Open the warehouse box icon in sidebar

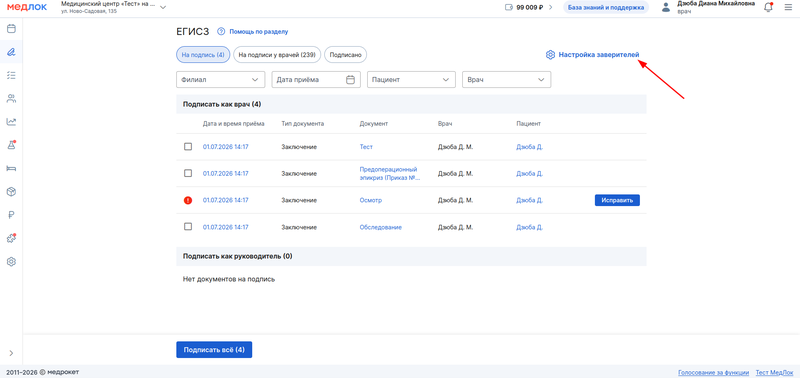coord(11,192)
